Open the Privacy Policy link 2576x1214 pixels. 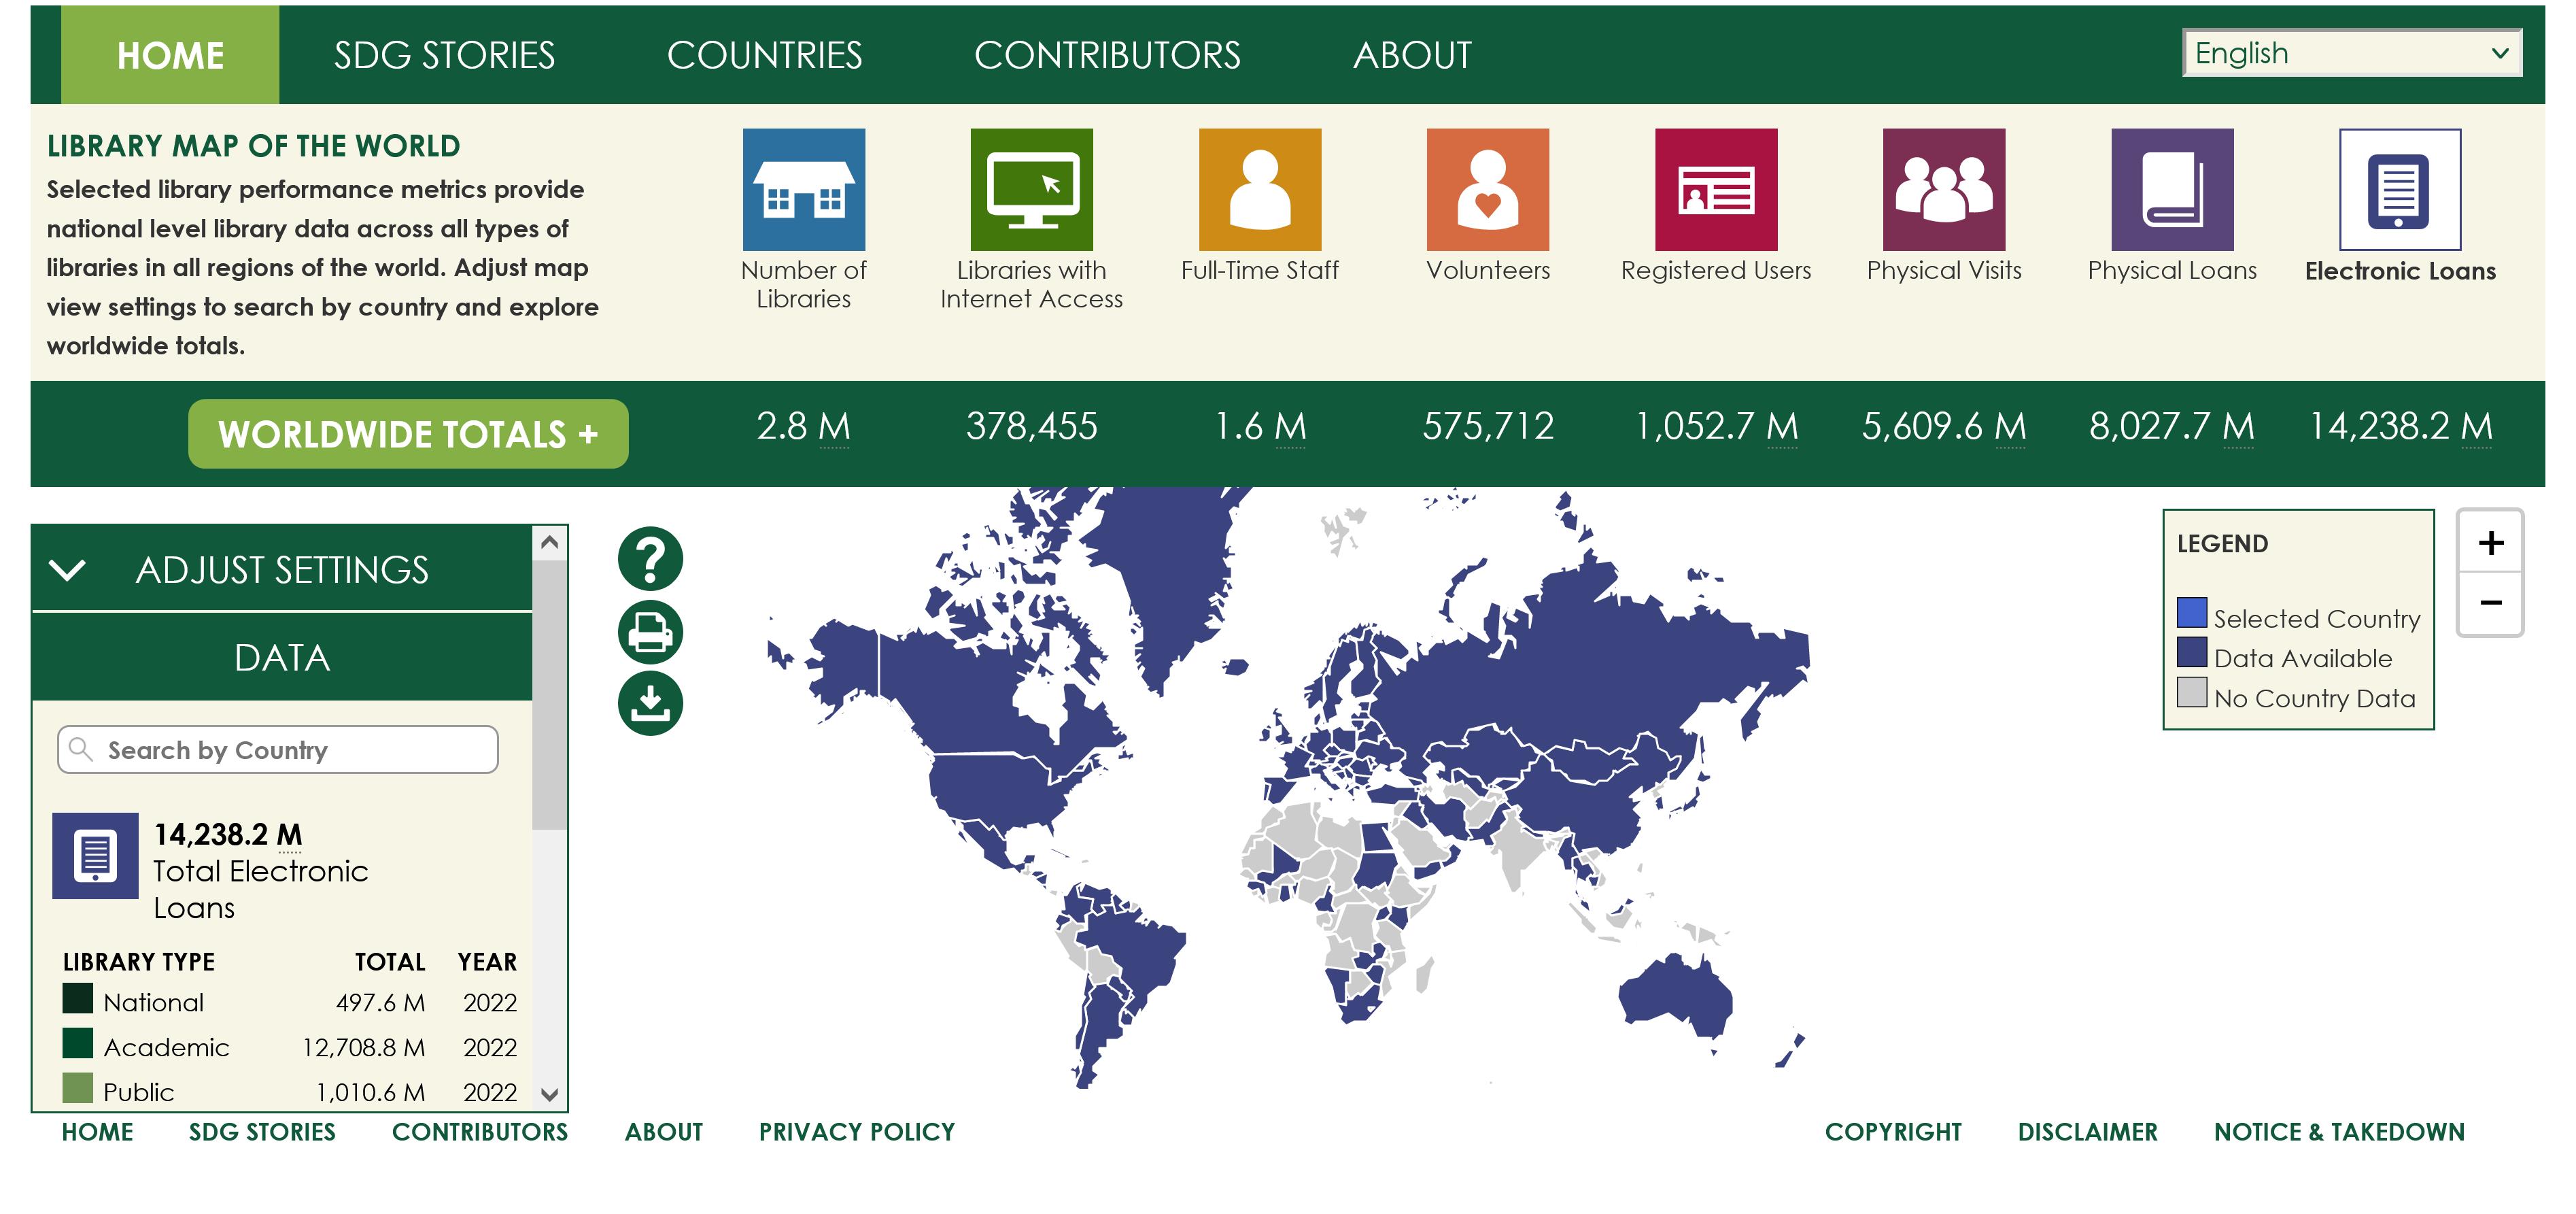tap(857, 1131)
